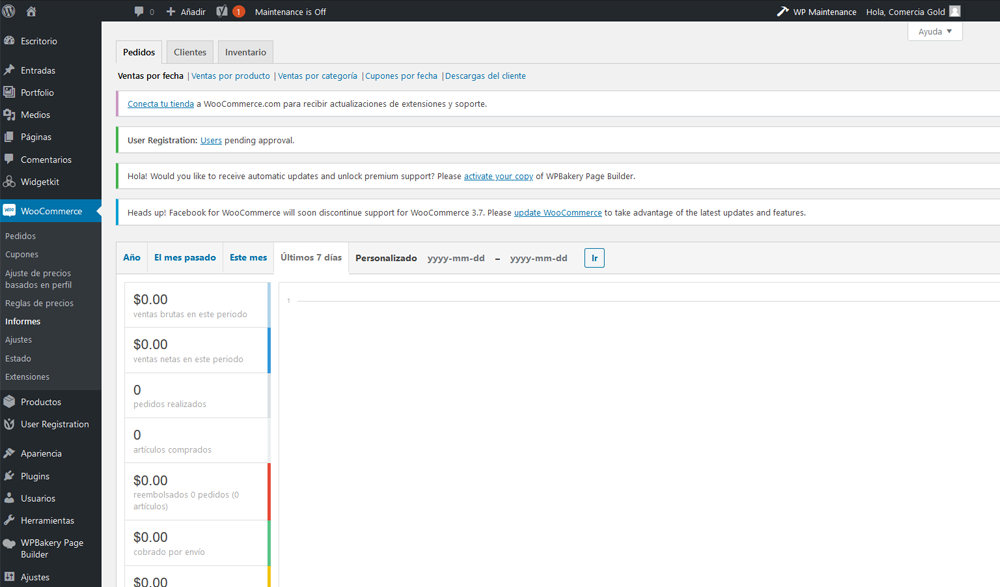Click the Maintenance is Off status
Viewport: 1000px width, 587px height.
(x=290, y=11)
